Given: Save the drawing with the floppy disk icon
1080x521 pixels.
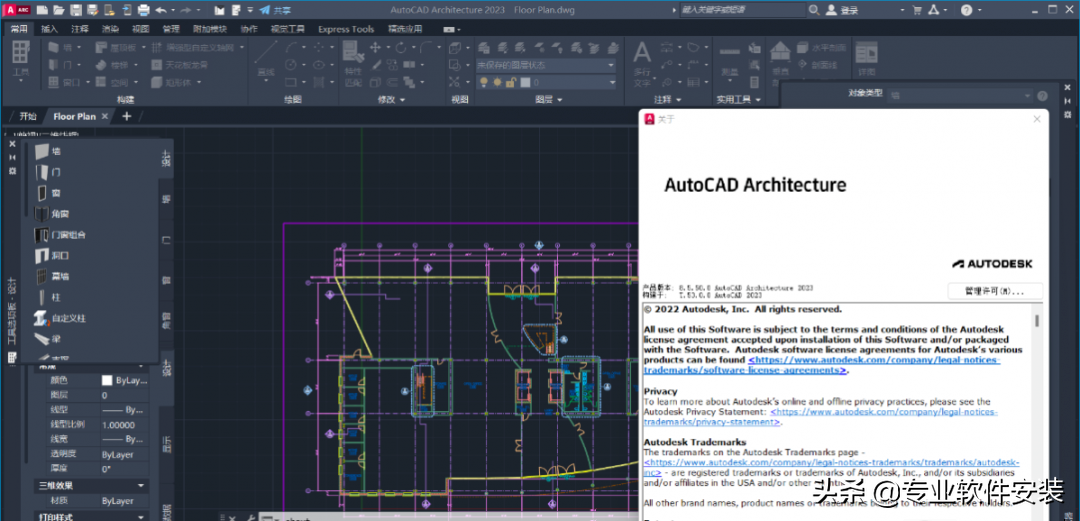Looking at the screenshot, I should pyautogui.click(x=76, y=10).
